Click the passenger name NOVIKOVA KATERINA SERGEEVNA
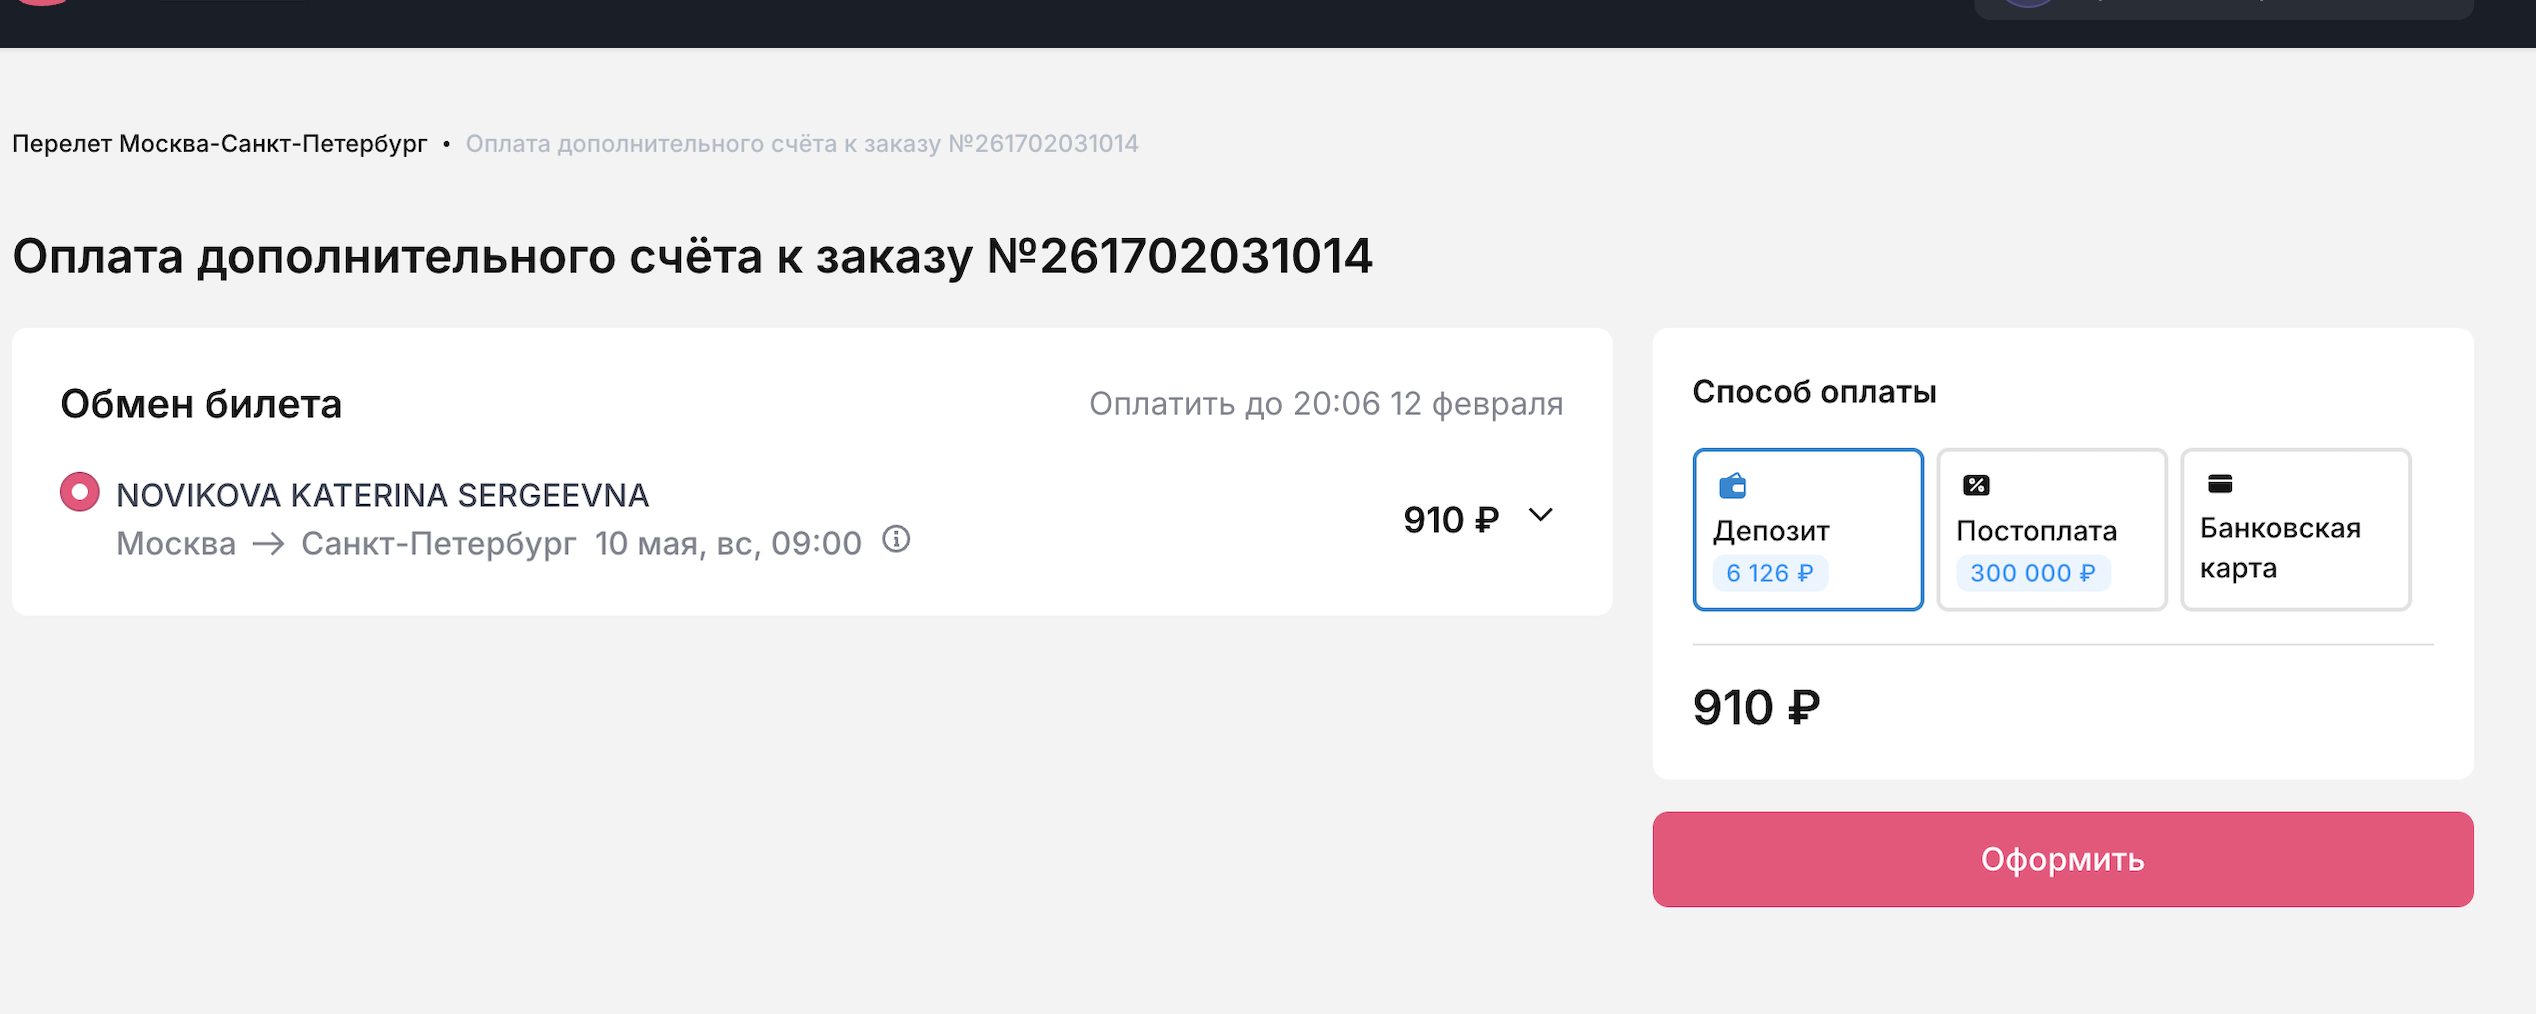This screenshot has height=1014, width=2536. pyautogui.click(x=382, y=495)
